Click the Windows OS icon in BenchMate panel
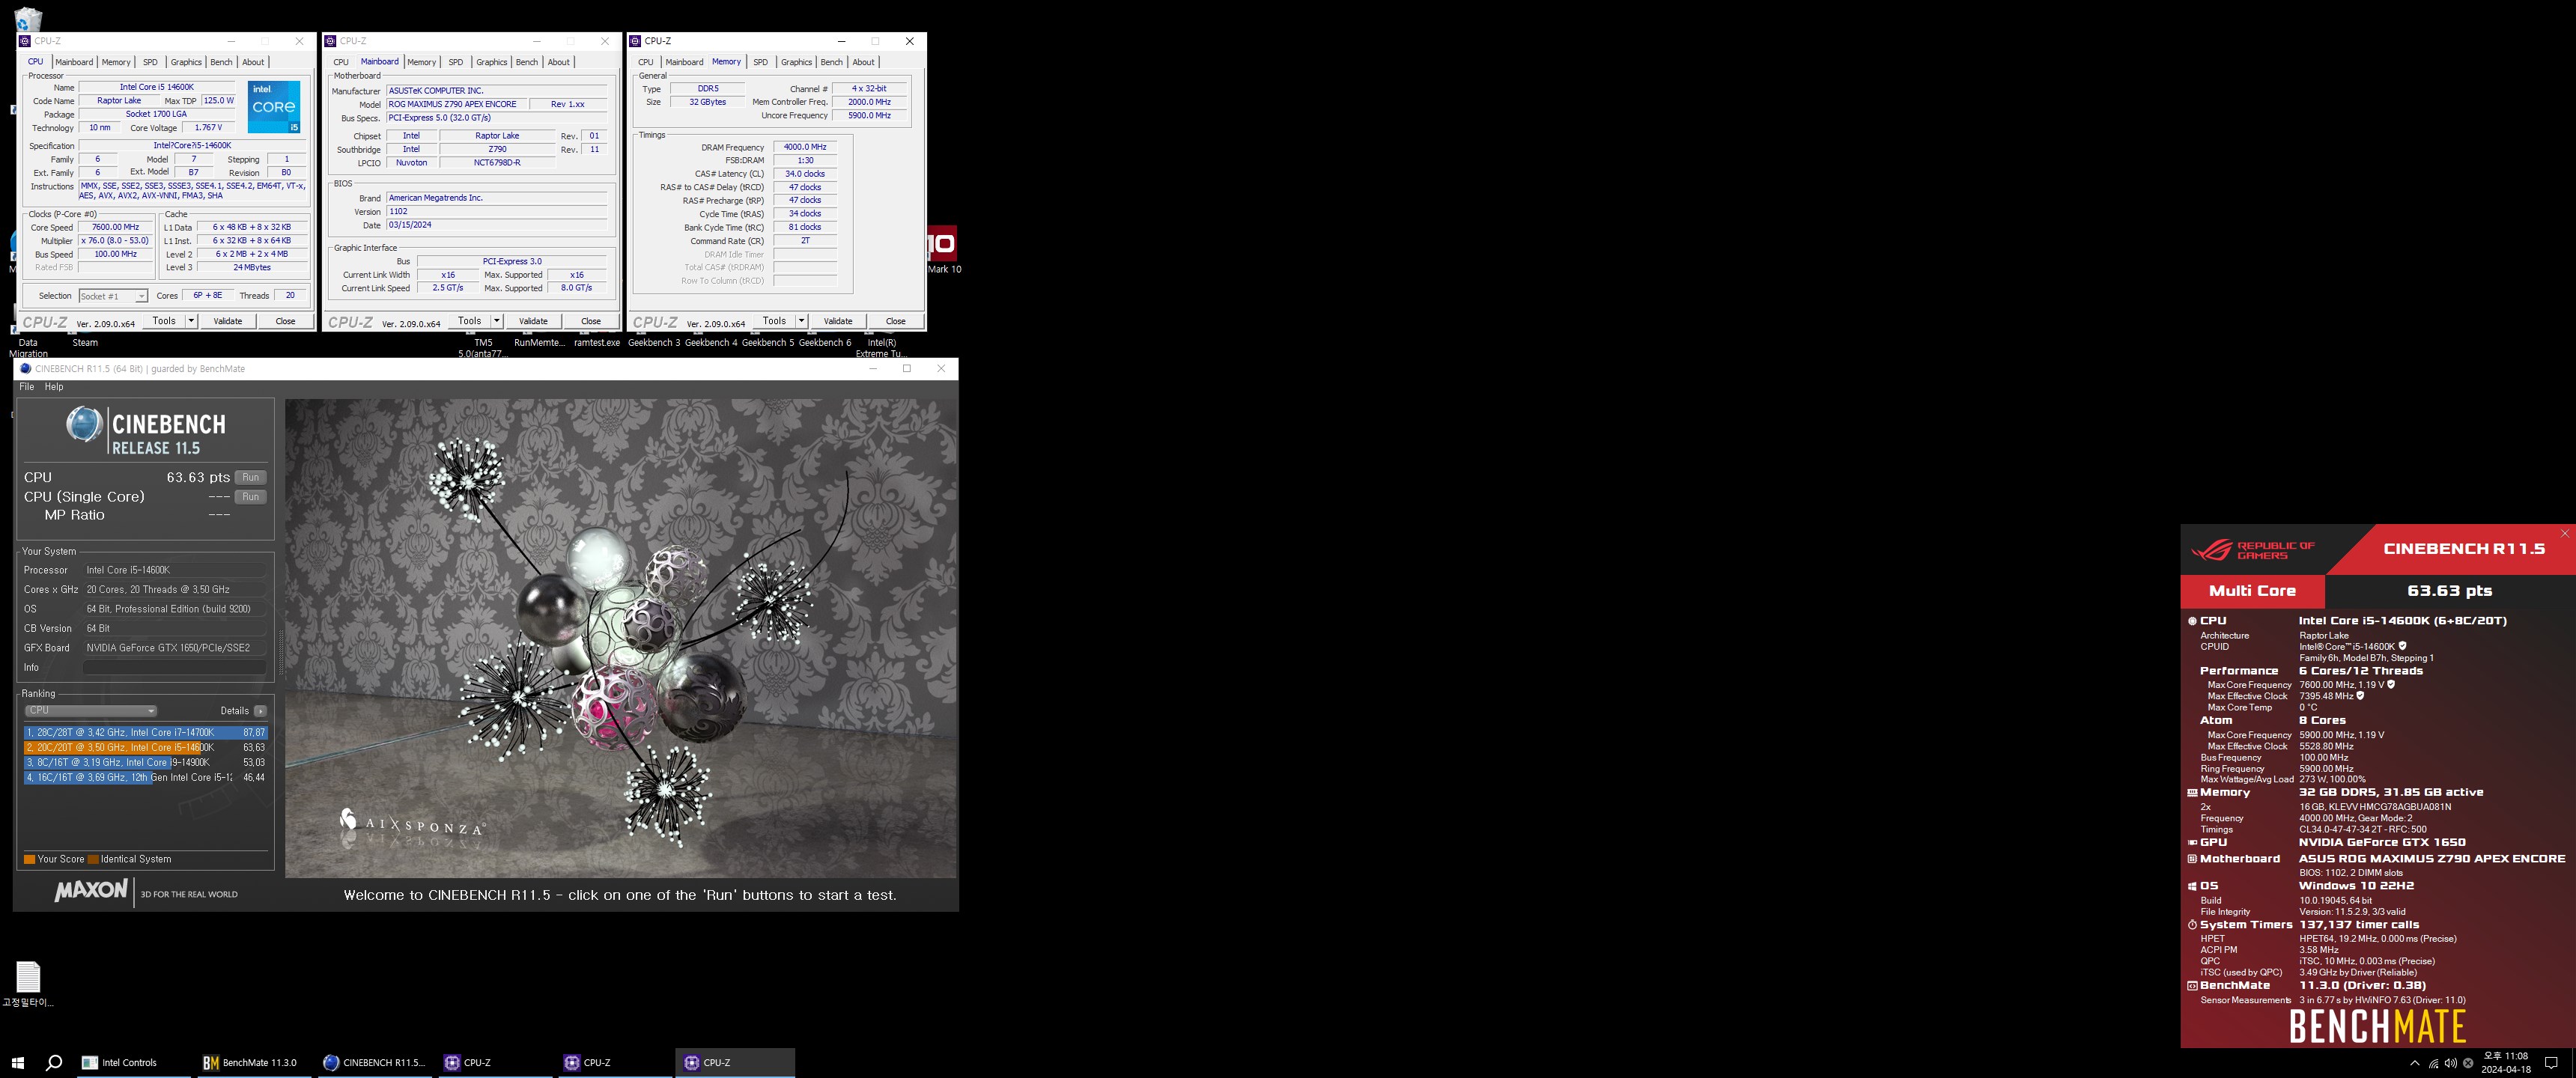The image size is (2576, 1078). [x=2192, y=886]
